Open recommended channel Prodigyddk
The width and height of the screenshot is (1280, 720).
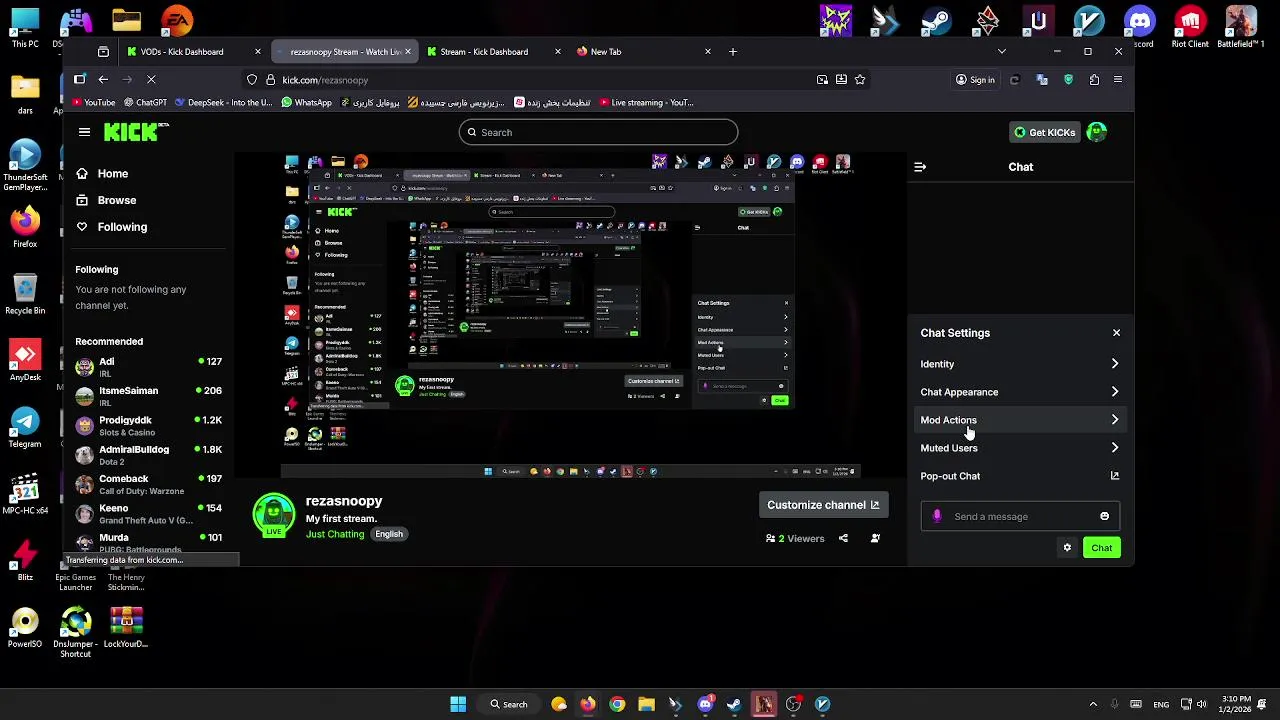click(148, 426)
